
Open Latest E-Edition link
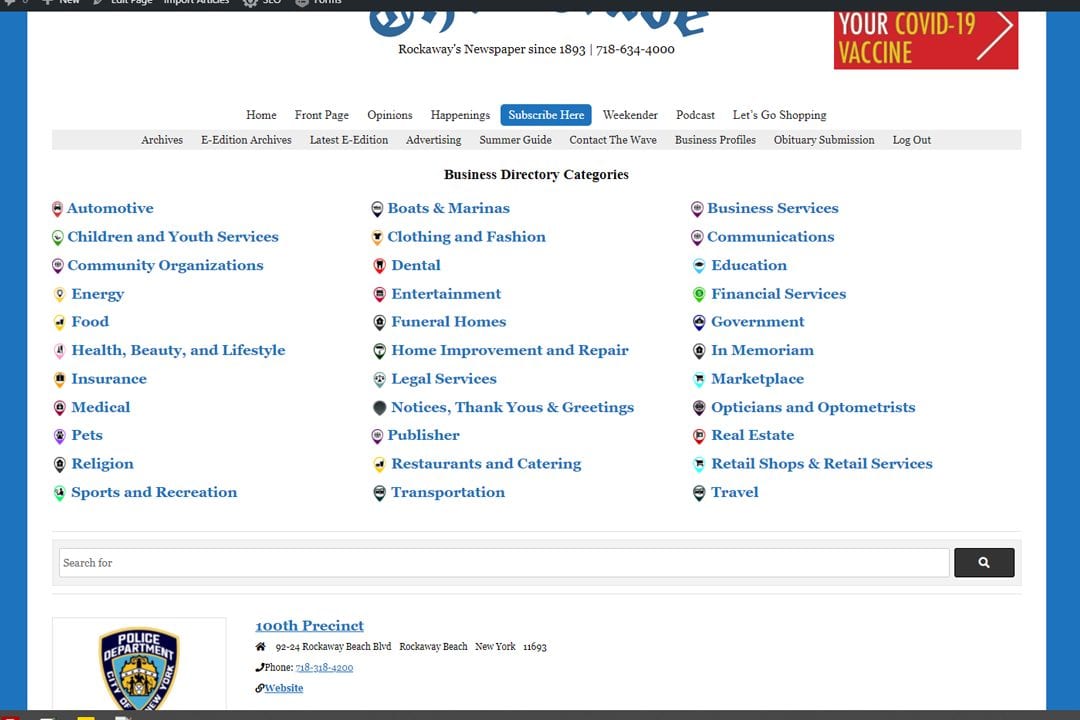click(x=349, y=140)
